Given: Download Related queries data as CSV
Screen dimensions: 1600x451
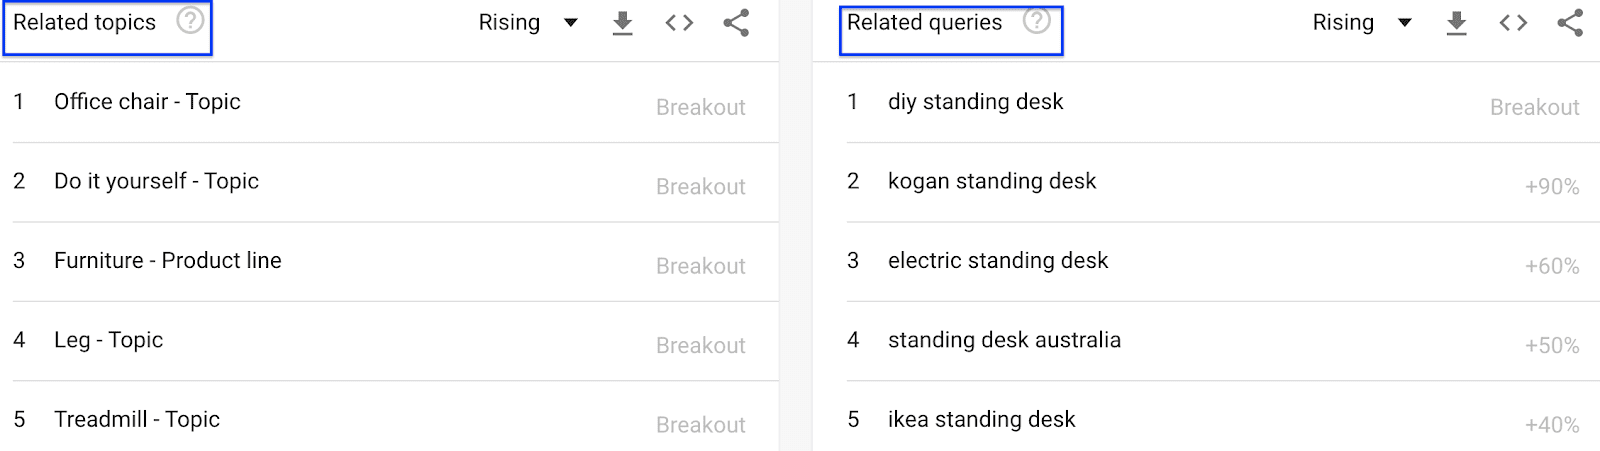Looking at the screenshot, I should point(1456,23).
